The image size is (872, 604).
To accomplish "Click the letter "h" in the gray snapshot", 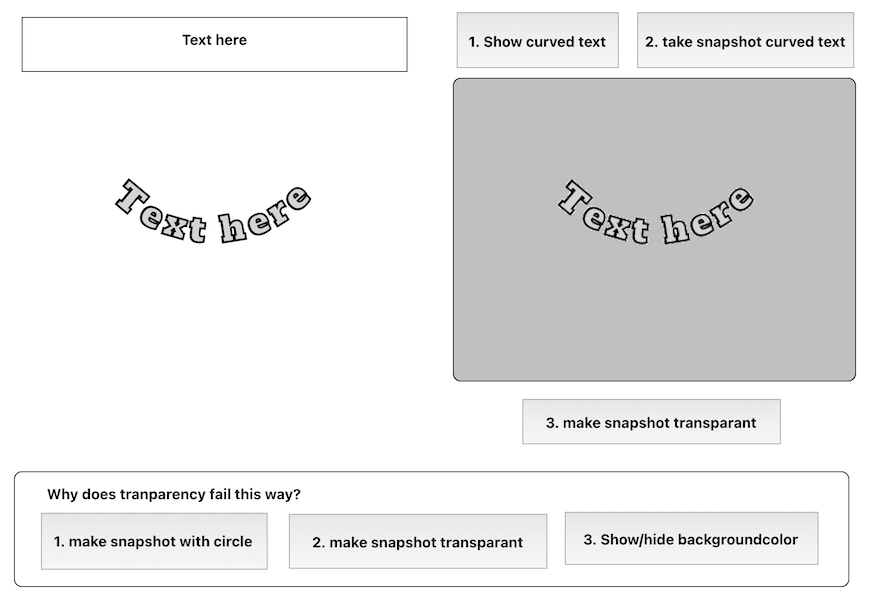I will pos(675,227).
